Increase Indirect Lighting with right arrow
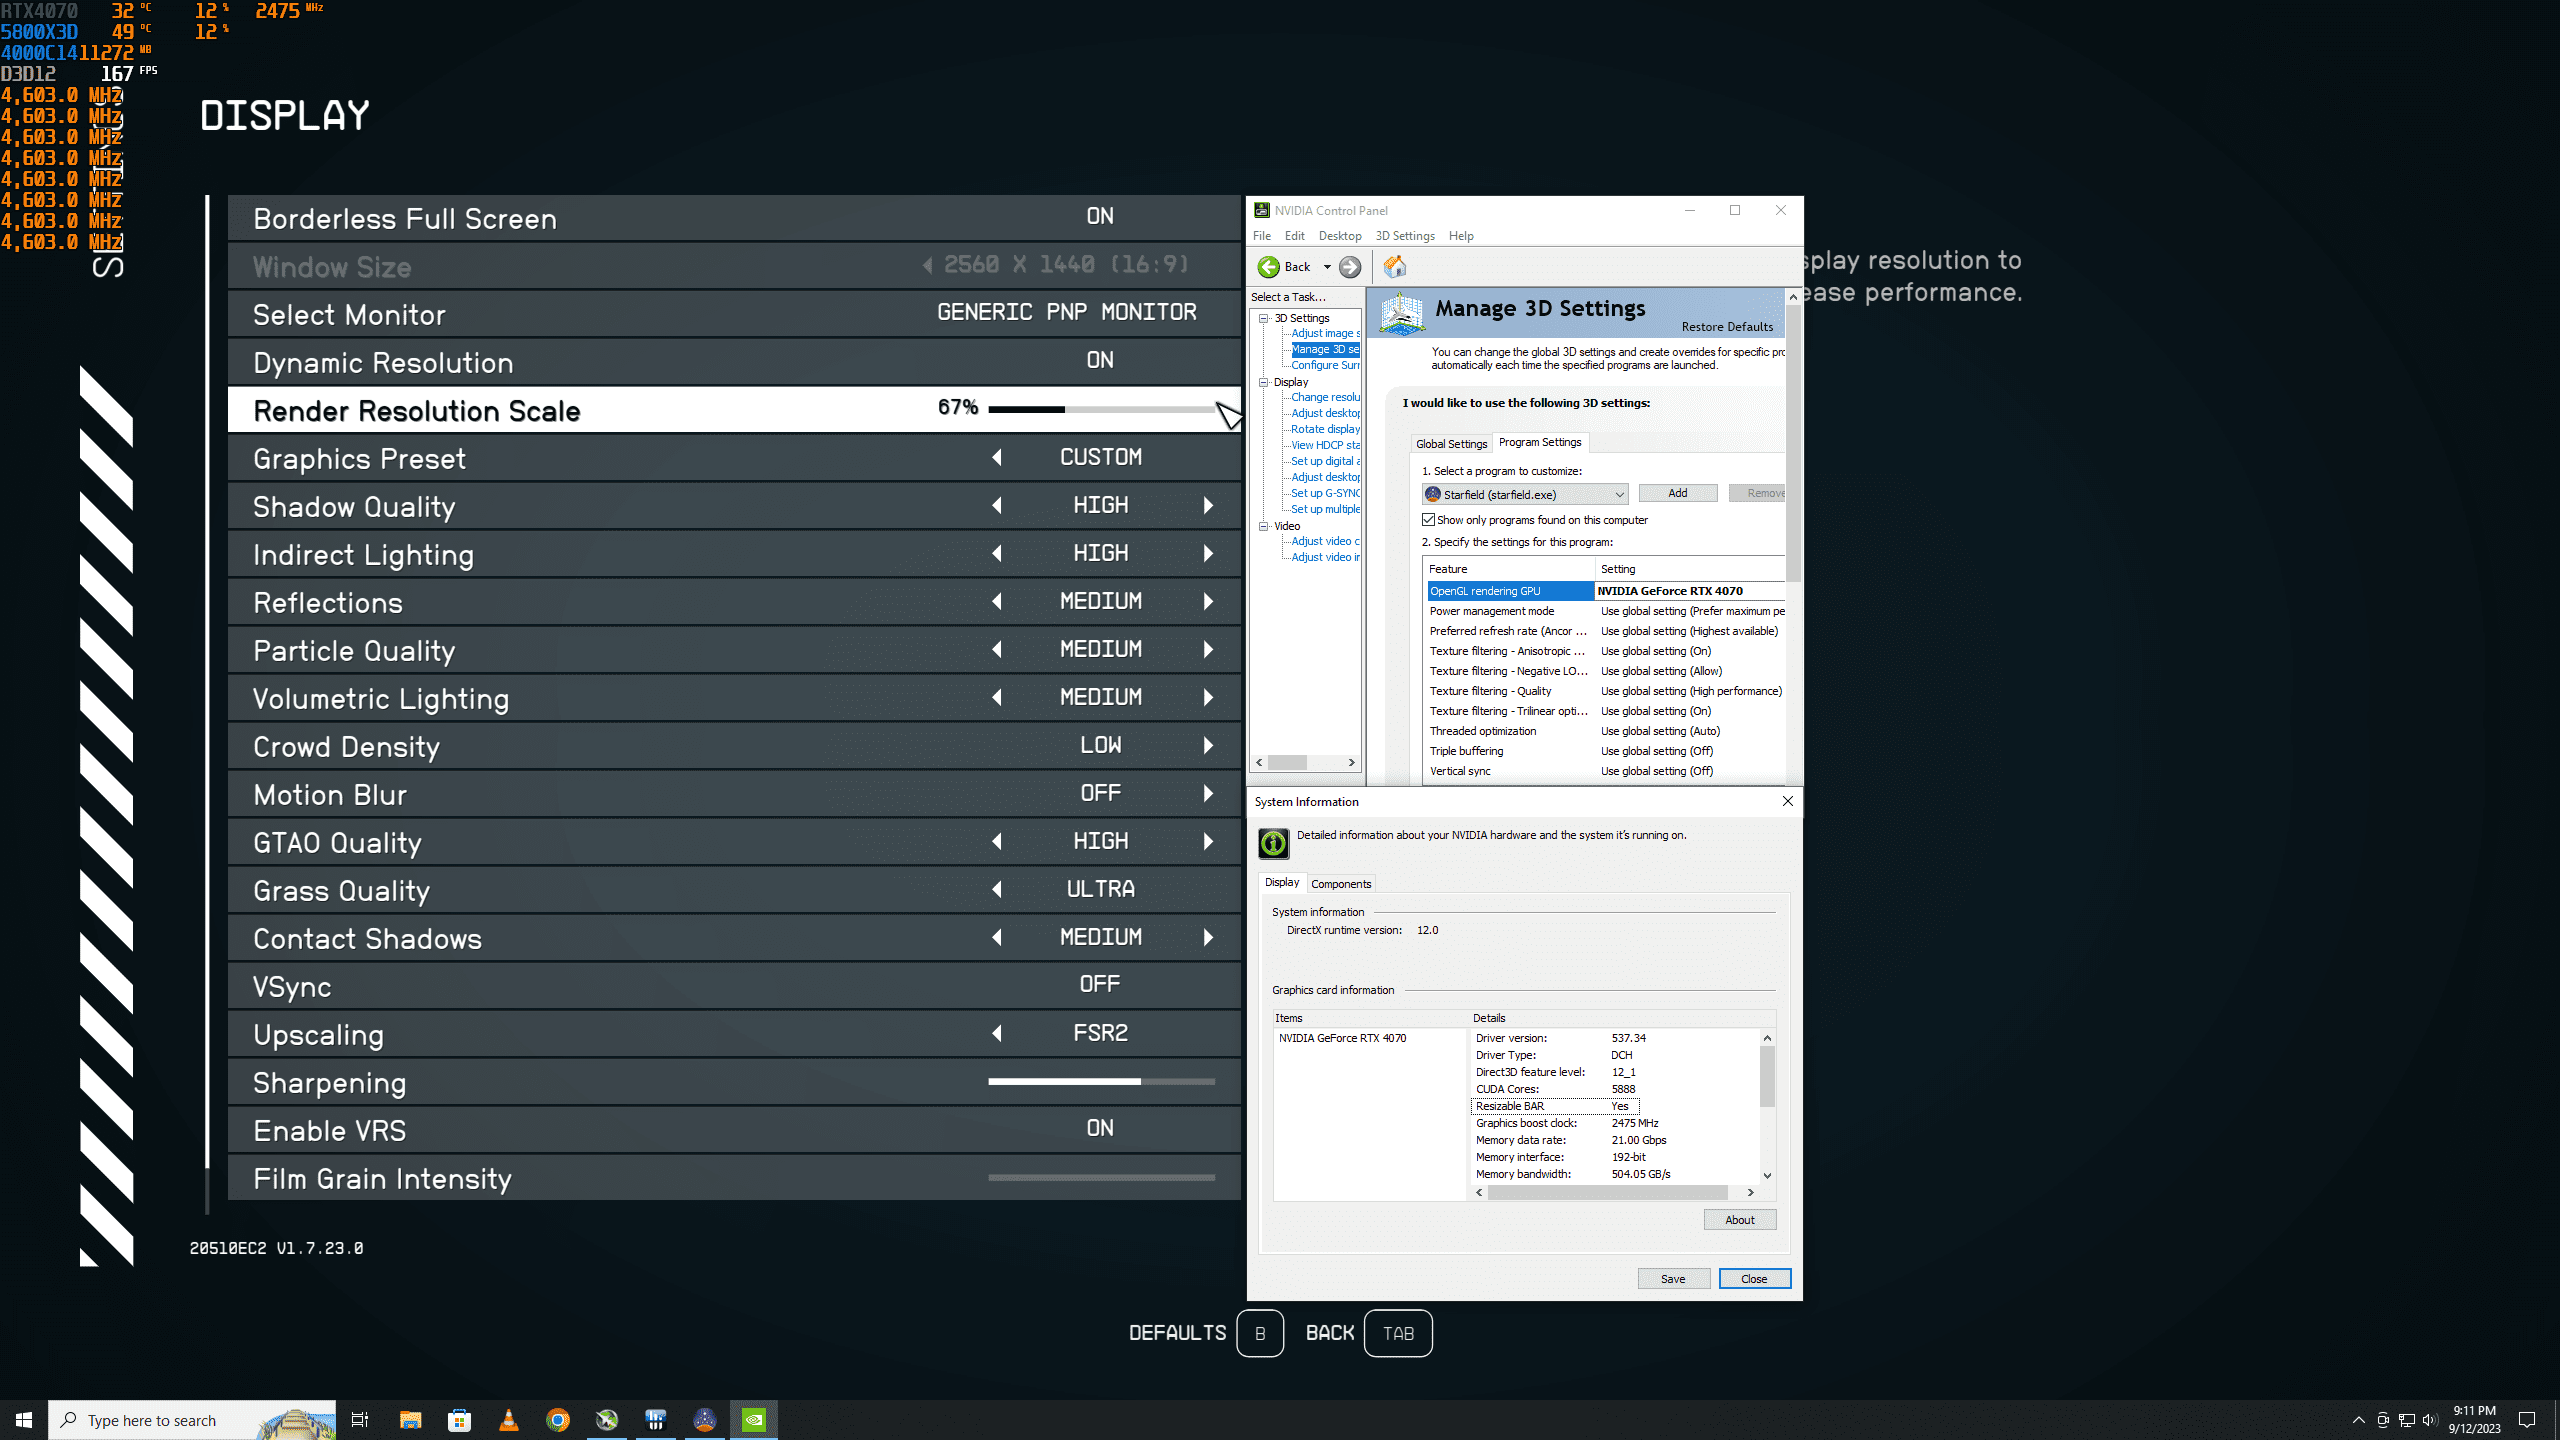This screenshot has width=2560, height=1440. click(1208, 554)
